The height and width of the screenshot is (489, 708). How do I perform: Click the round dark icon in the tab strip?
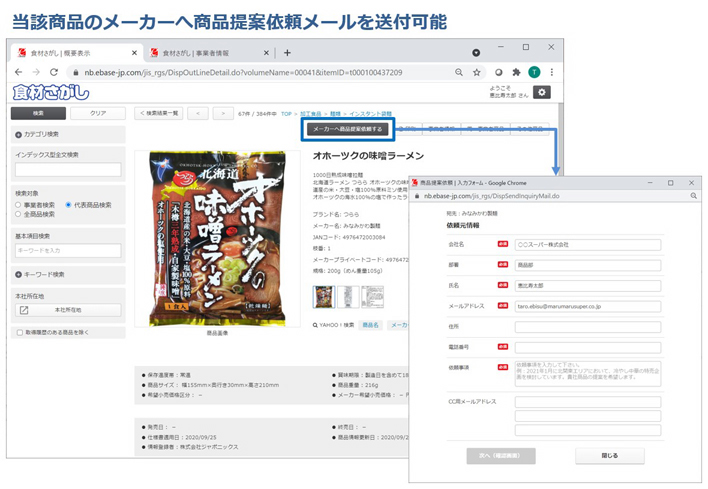(x=476, y=53)
